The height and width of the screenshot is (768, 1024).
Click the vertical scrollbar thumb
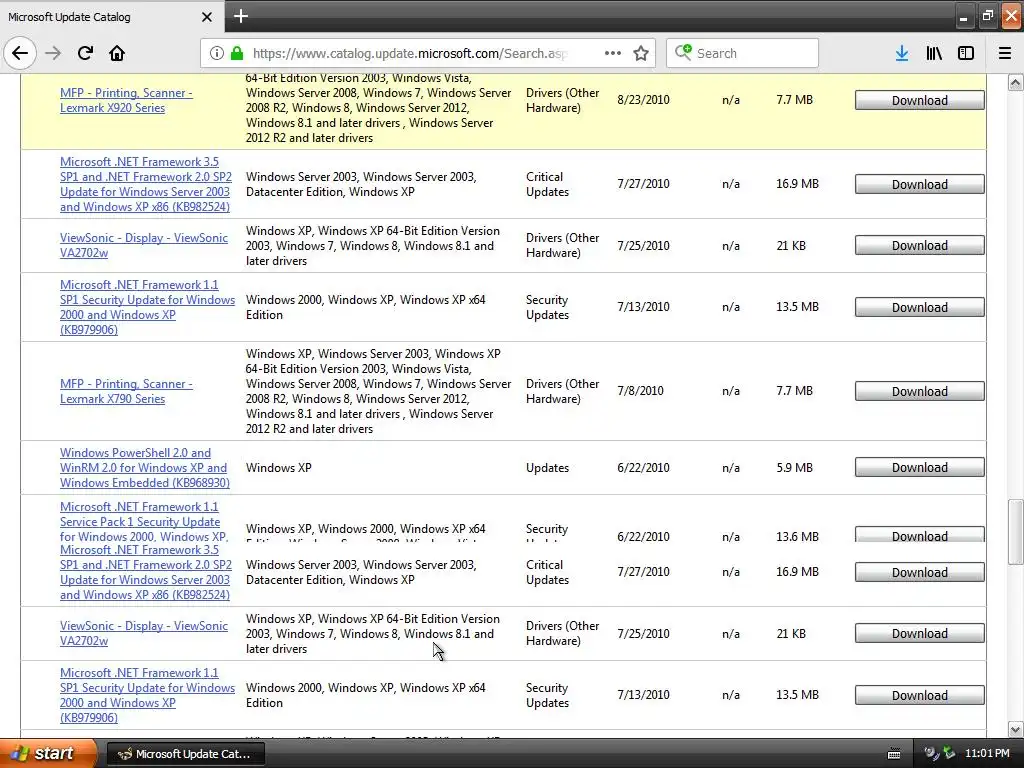click(x=1015, y=532)
